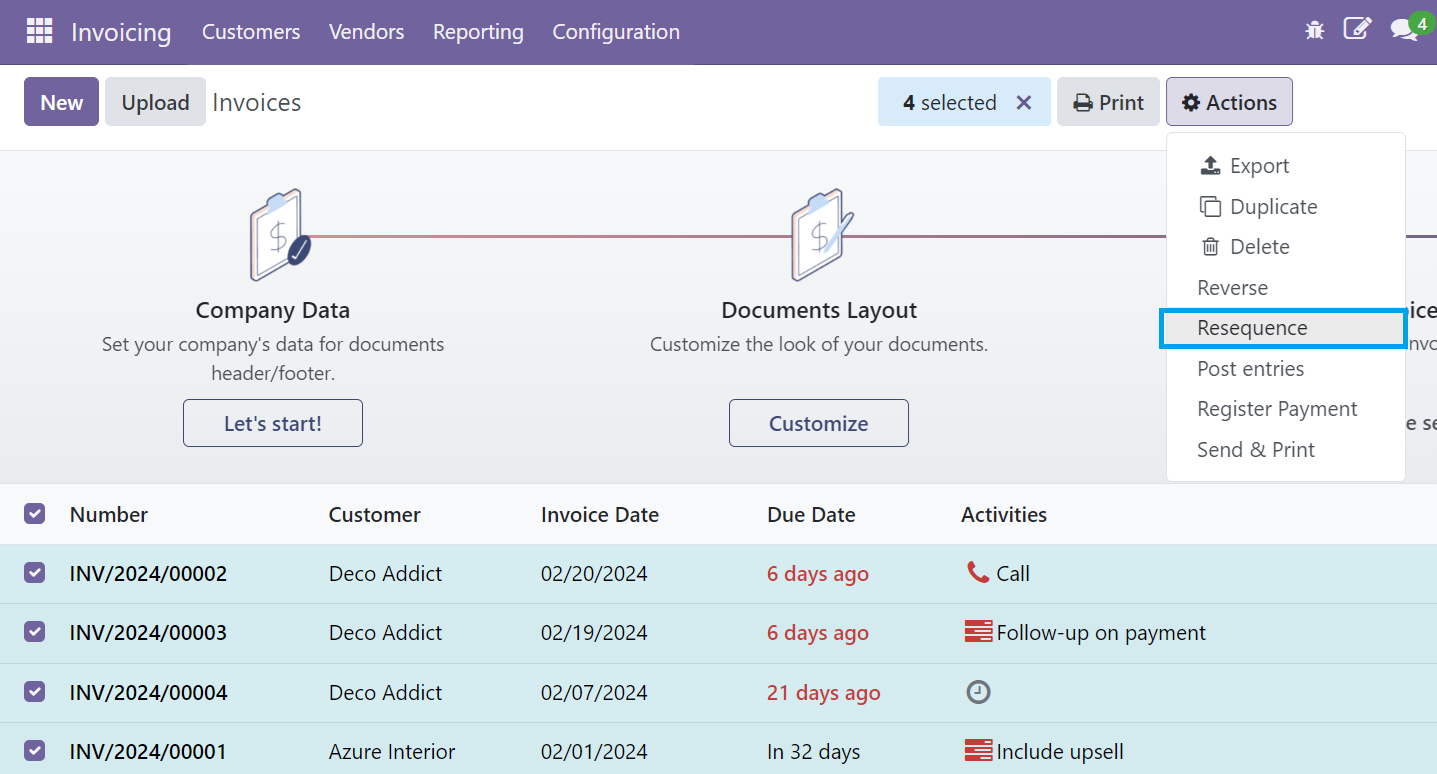Go to the Invoicing app home

click(121, 32)
